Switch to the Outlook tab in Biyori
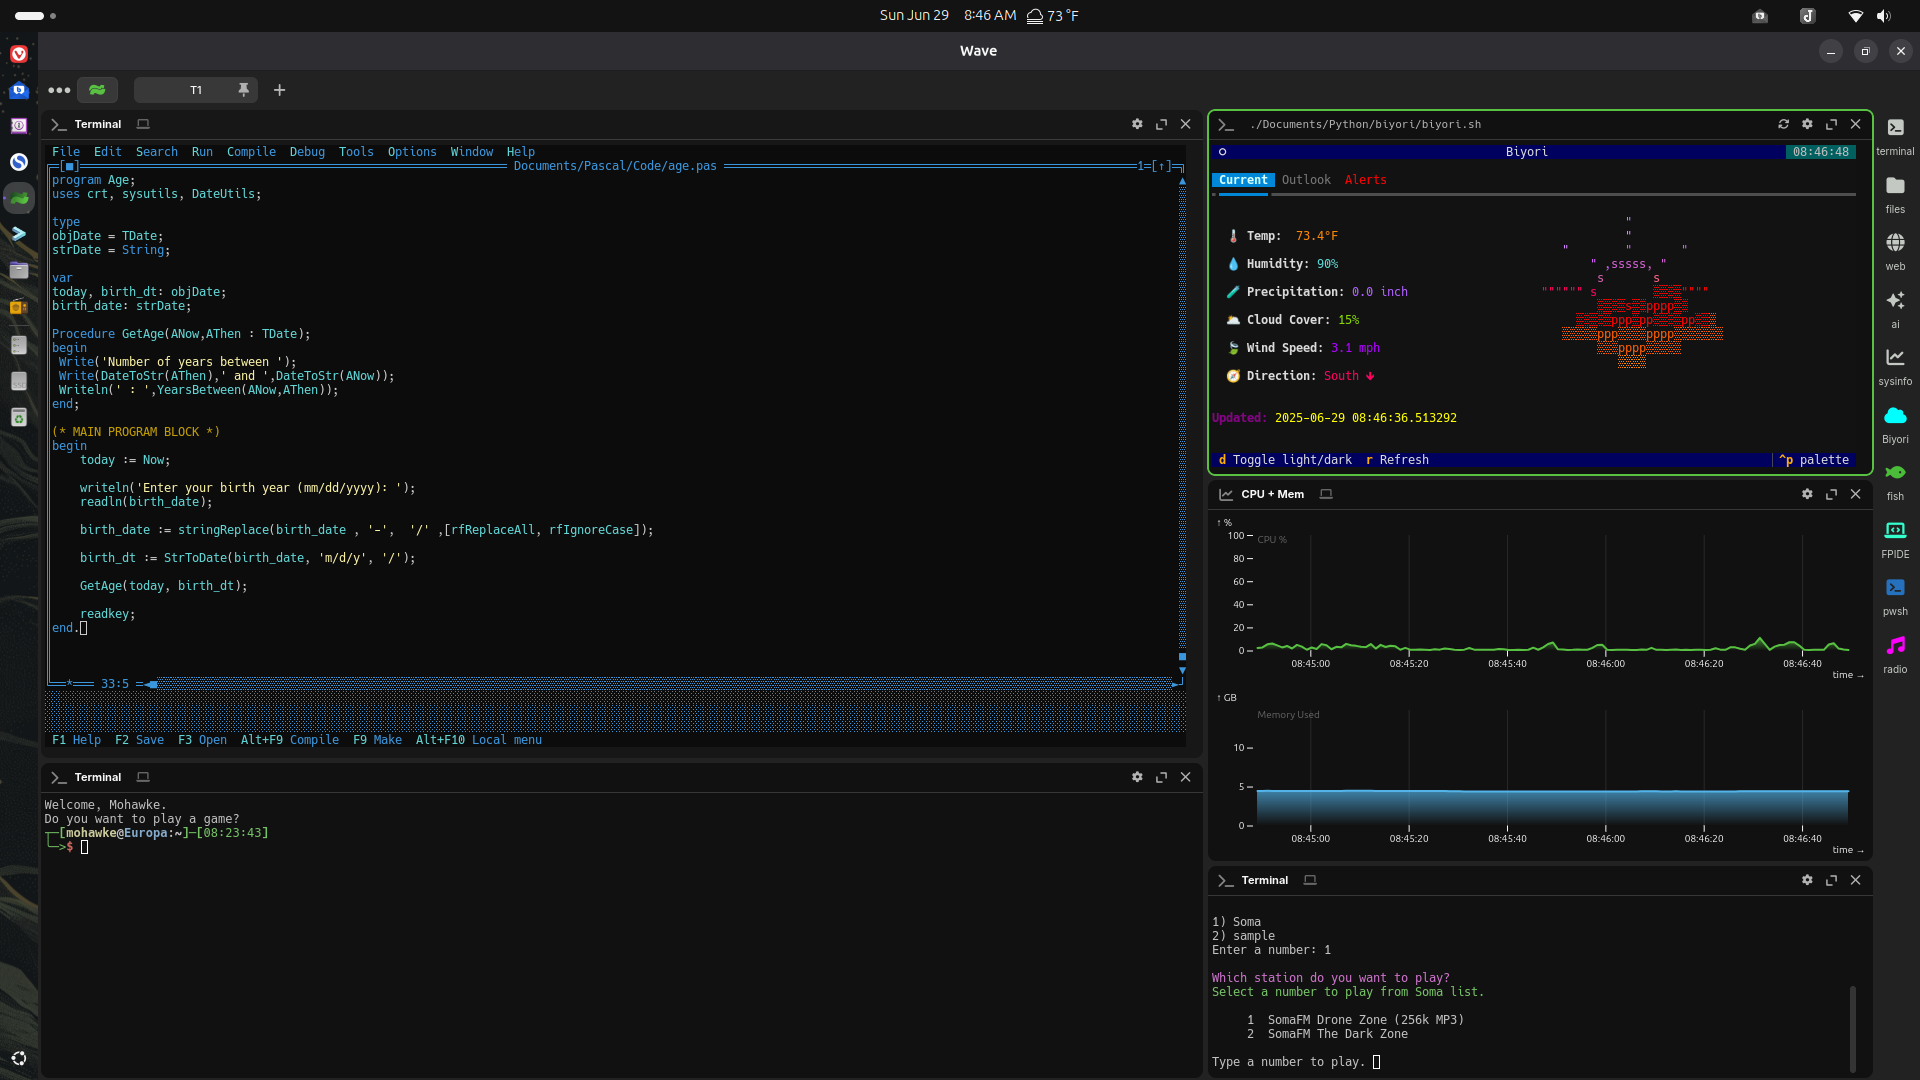This screenshot has height=1080, width=1920. pos(1306,180)
